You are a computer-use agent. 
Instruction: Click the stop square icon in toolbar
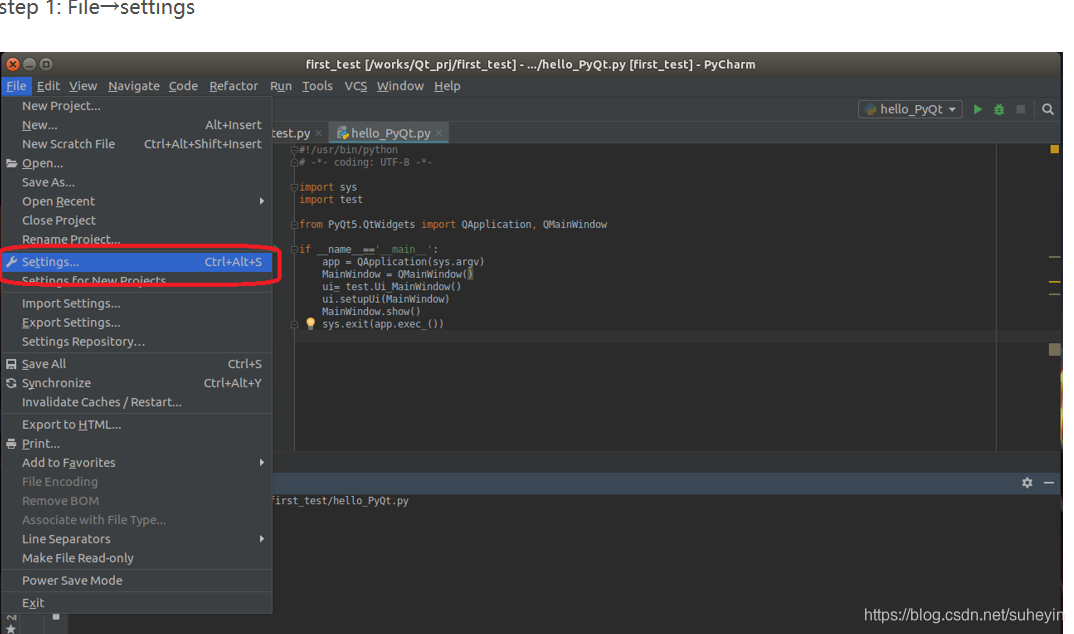[x=1021, y=109]
